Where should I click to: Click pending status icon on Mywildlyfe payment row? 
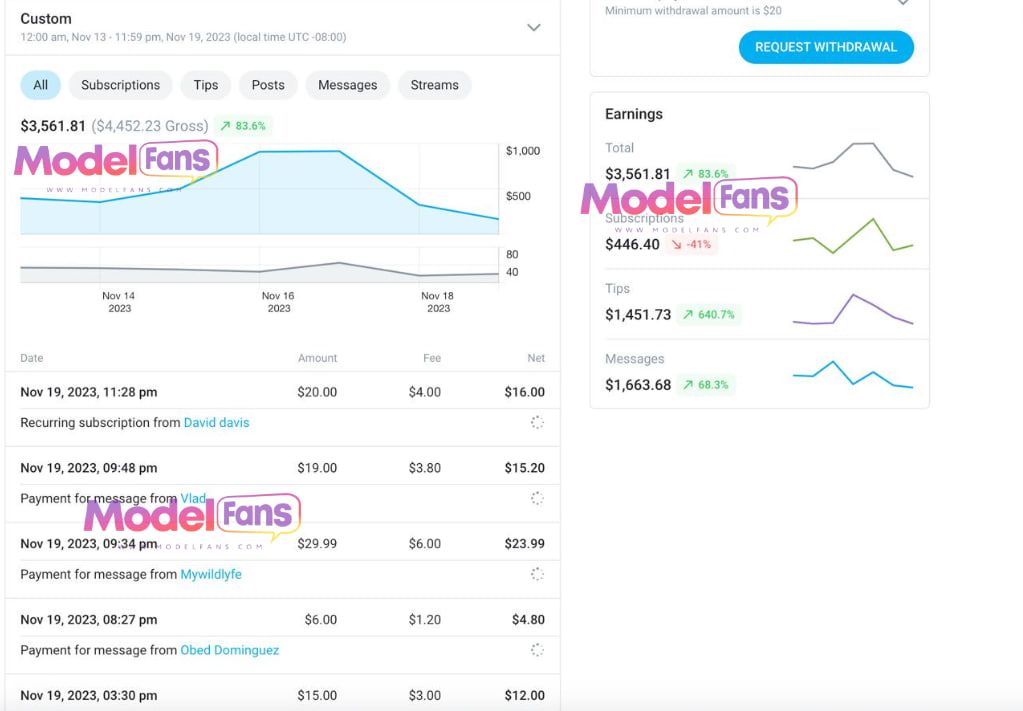tap(537, 574)
